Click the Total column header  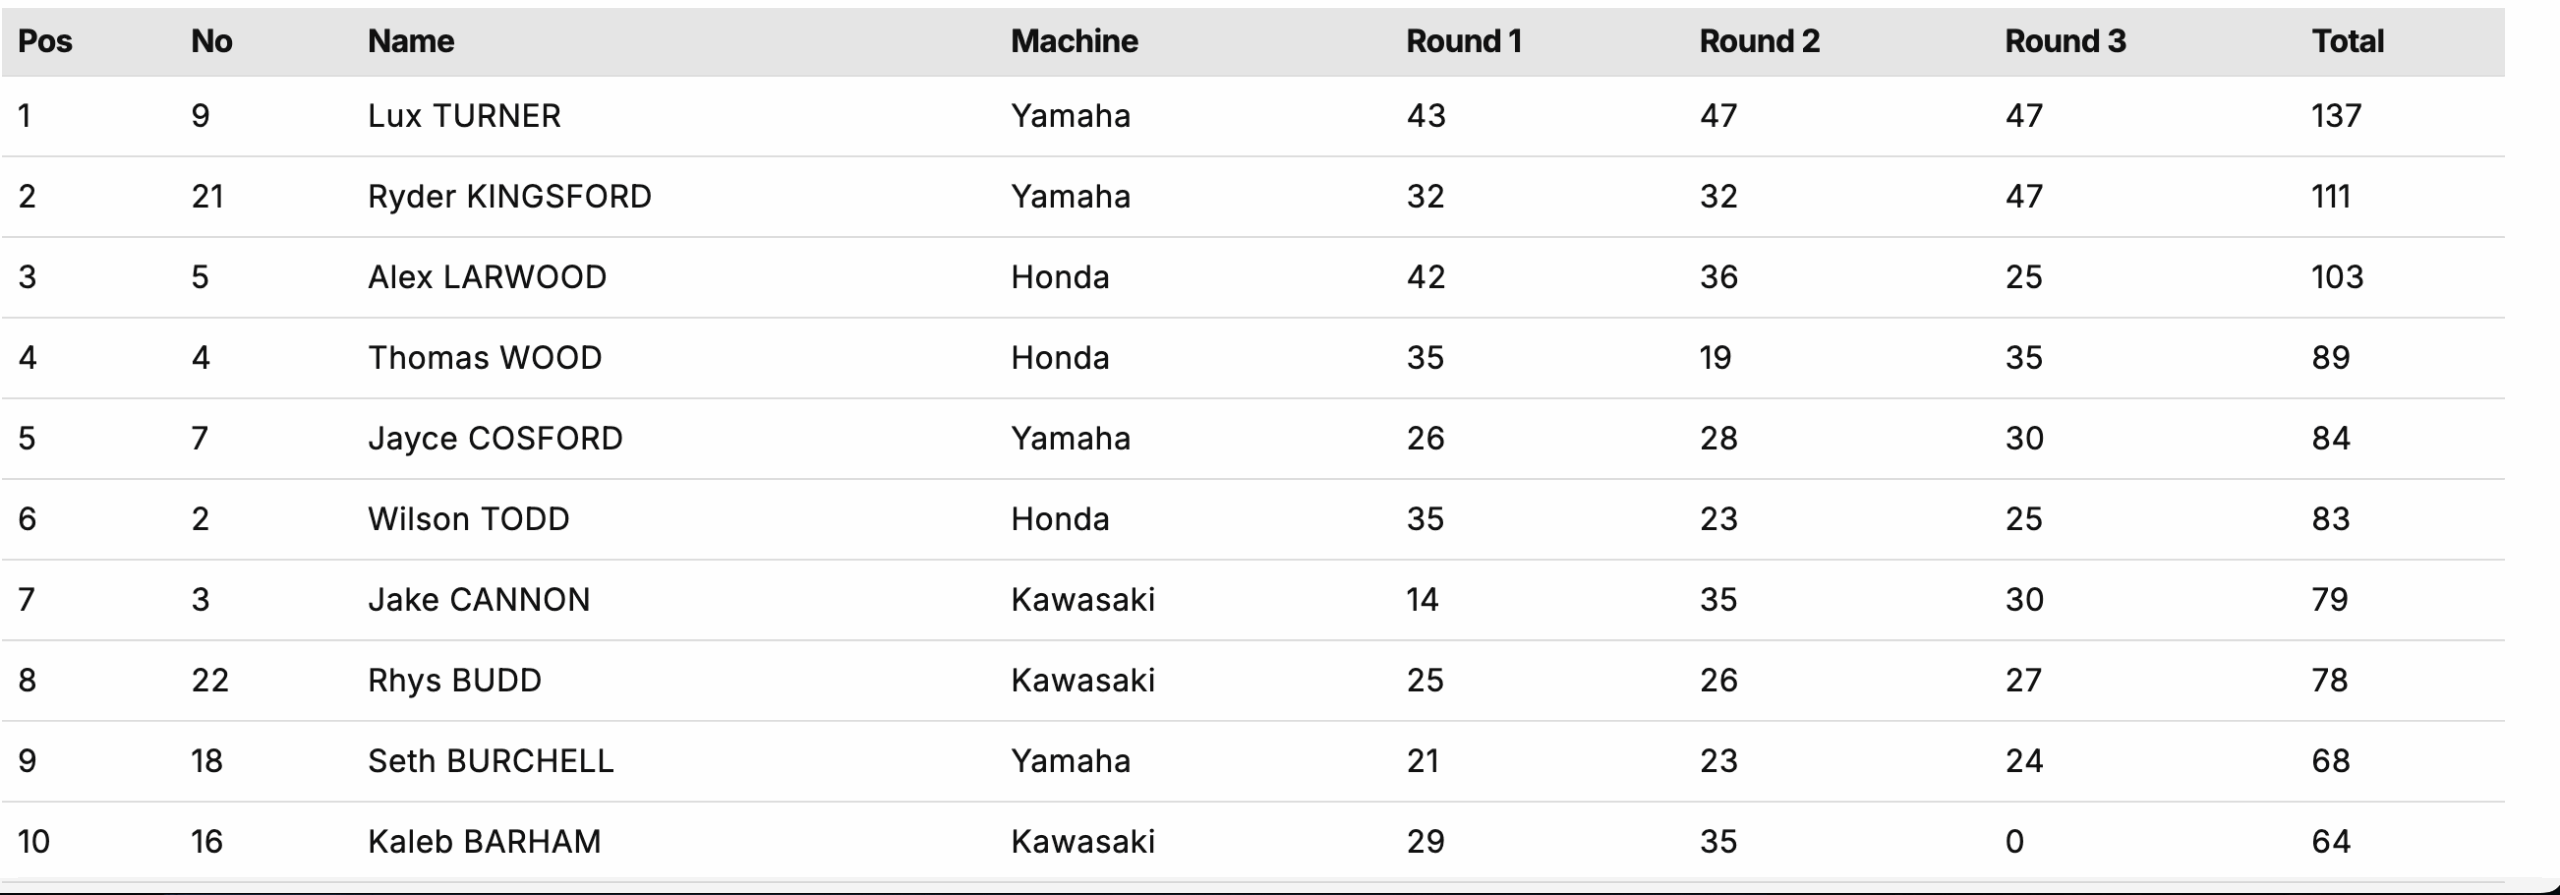click(x=2347, y=41)
